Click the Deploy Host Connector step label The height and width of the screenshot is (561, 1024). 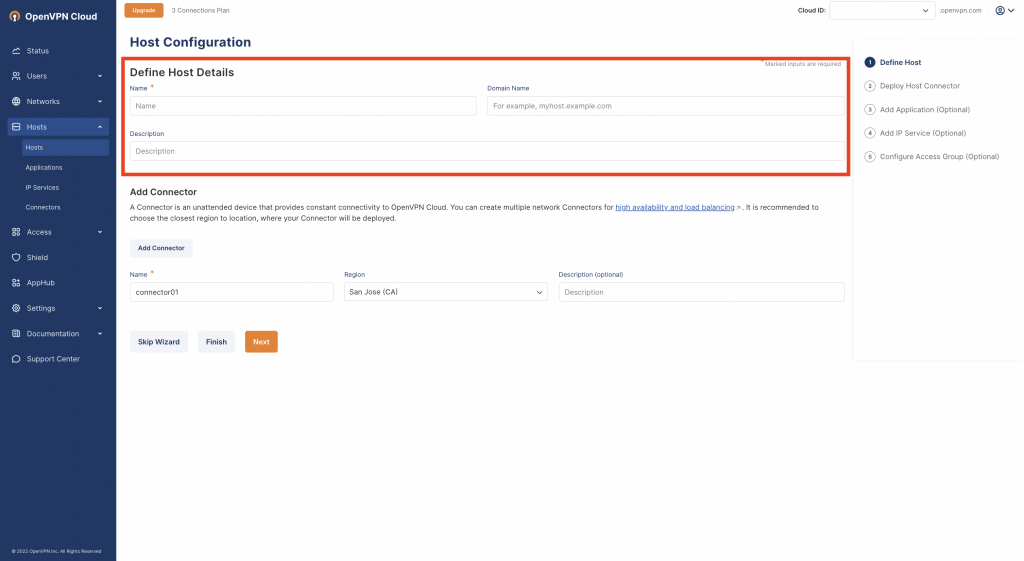click(920, 86)
